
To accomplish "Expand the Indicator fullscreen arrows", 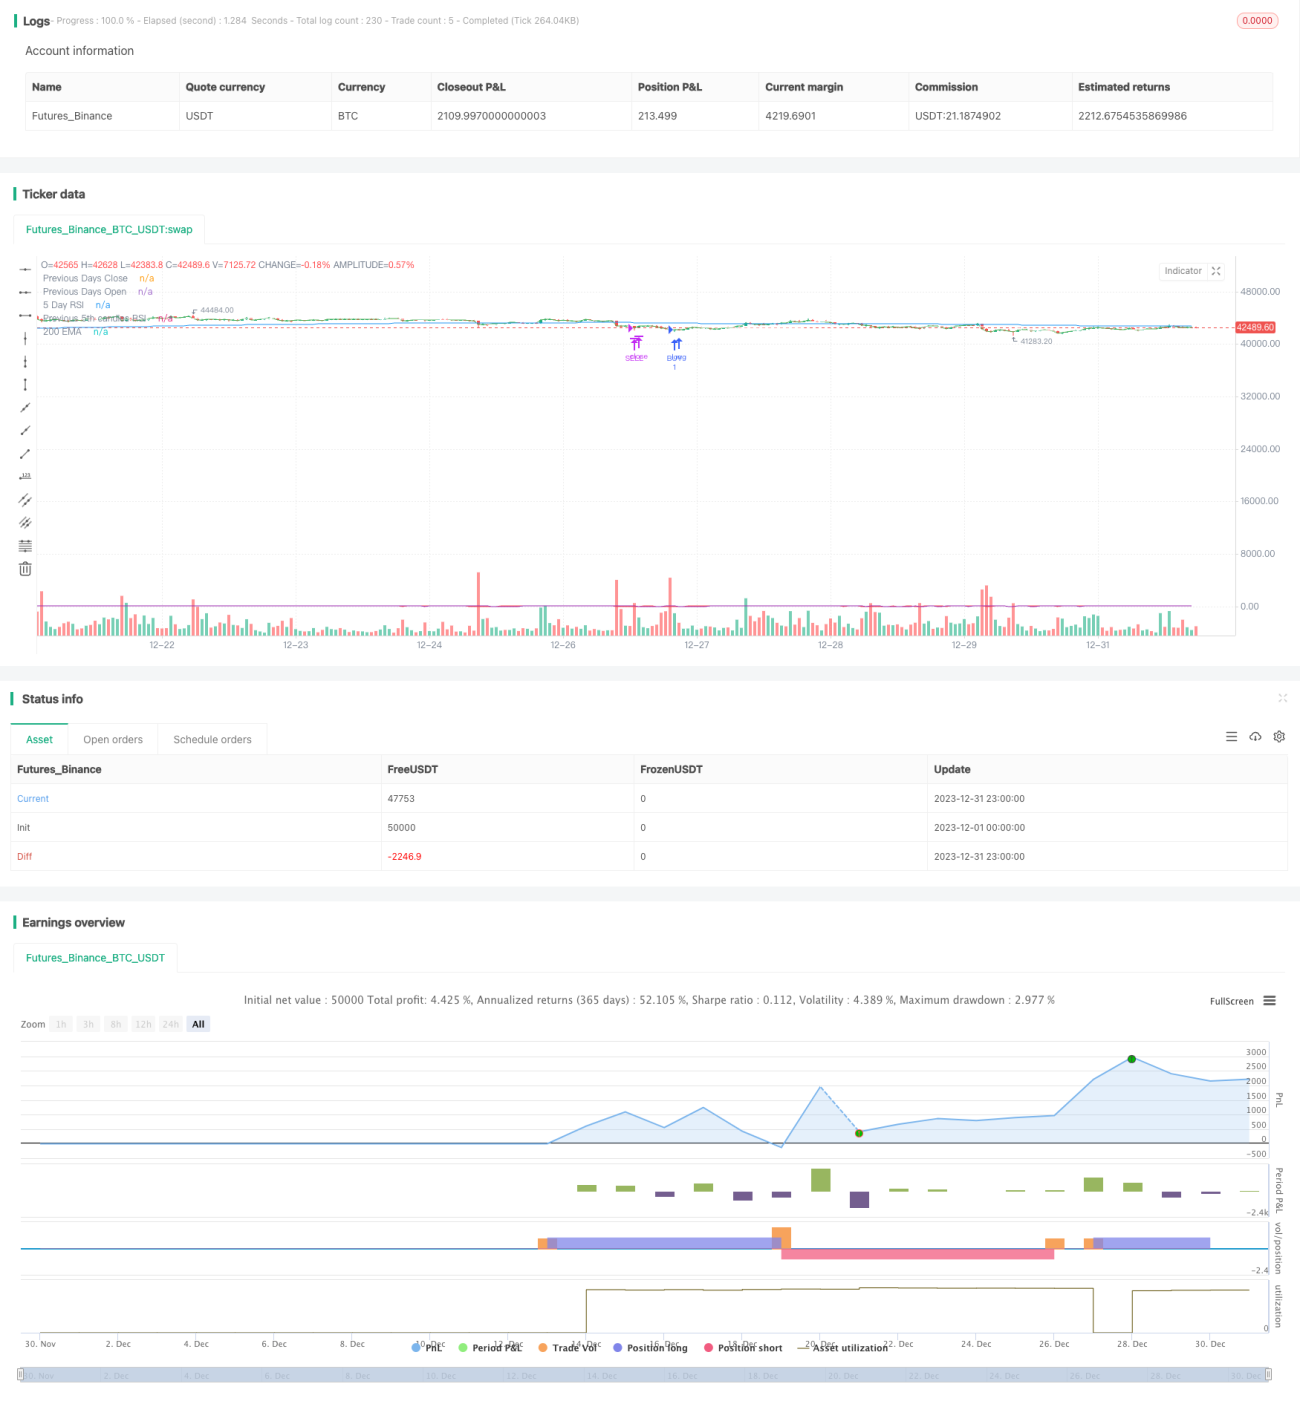I will pyautogui.click(x=1216, y=271).
